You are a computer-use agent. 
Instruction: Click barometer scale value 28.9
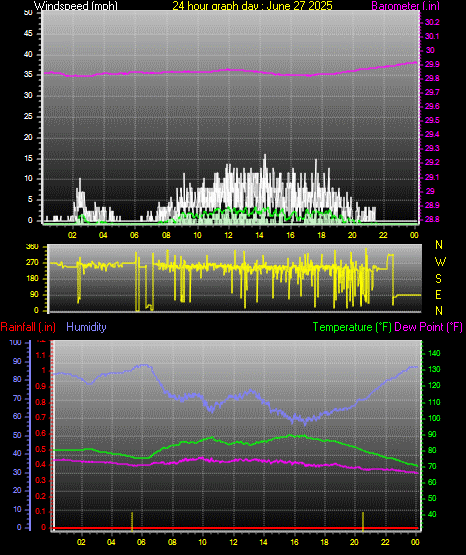click(x=432, y=205)
